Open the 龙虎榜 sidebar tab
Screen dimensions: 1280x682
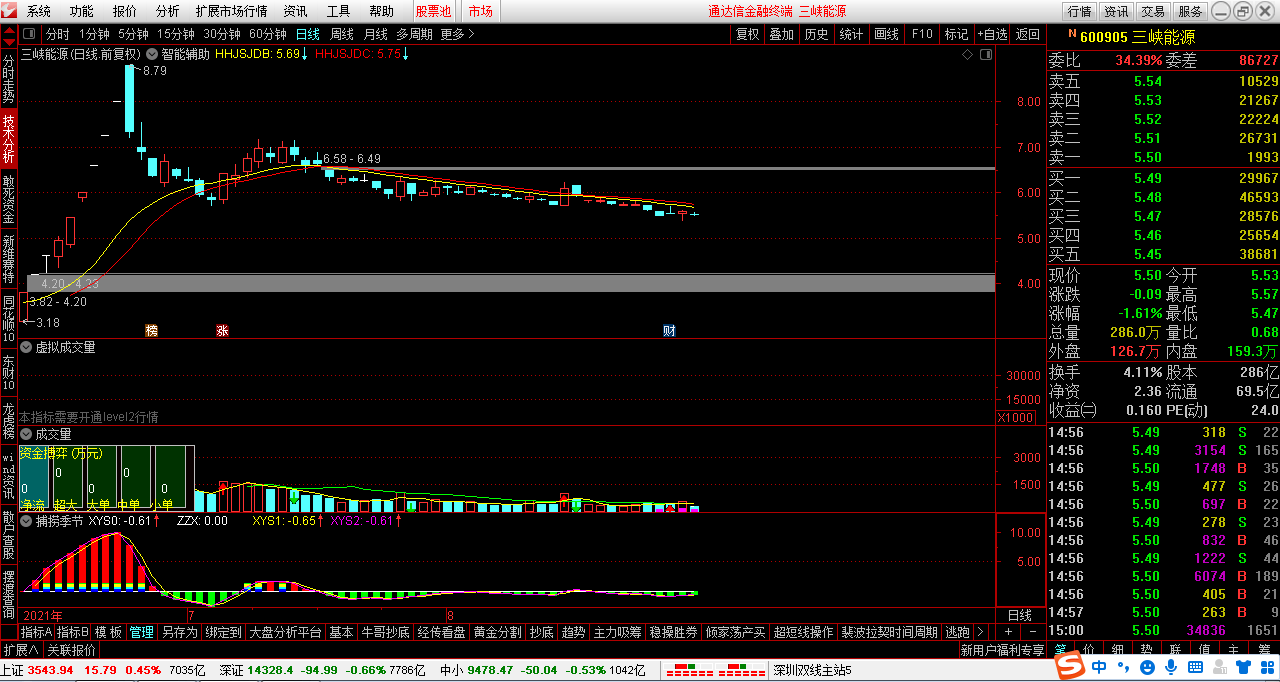[9, 421]
